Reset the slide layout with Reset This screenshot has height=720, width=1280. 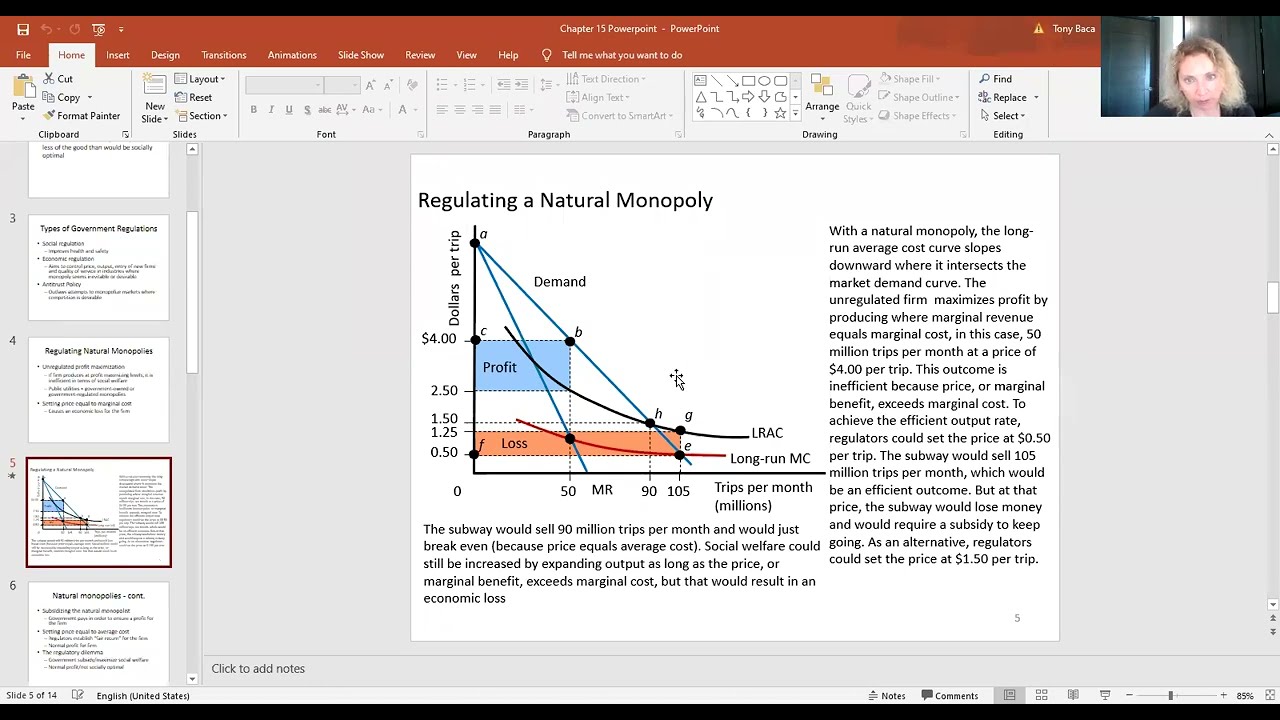click(194, 98)
